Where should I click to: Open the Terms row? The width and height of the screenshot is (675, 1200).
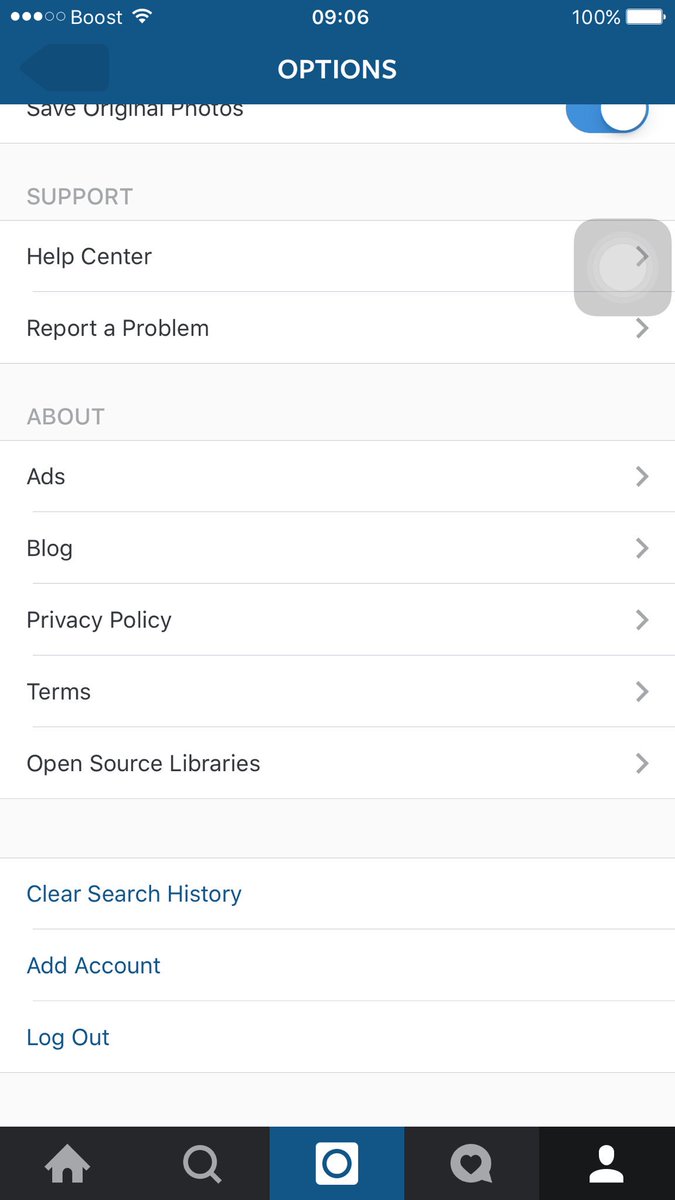coord(337,691)
